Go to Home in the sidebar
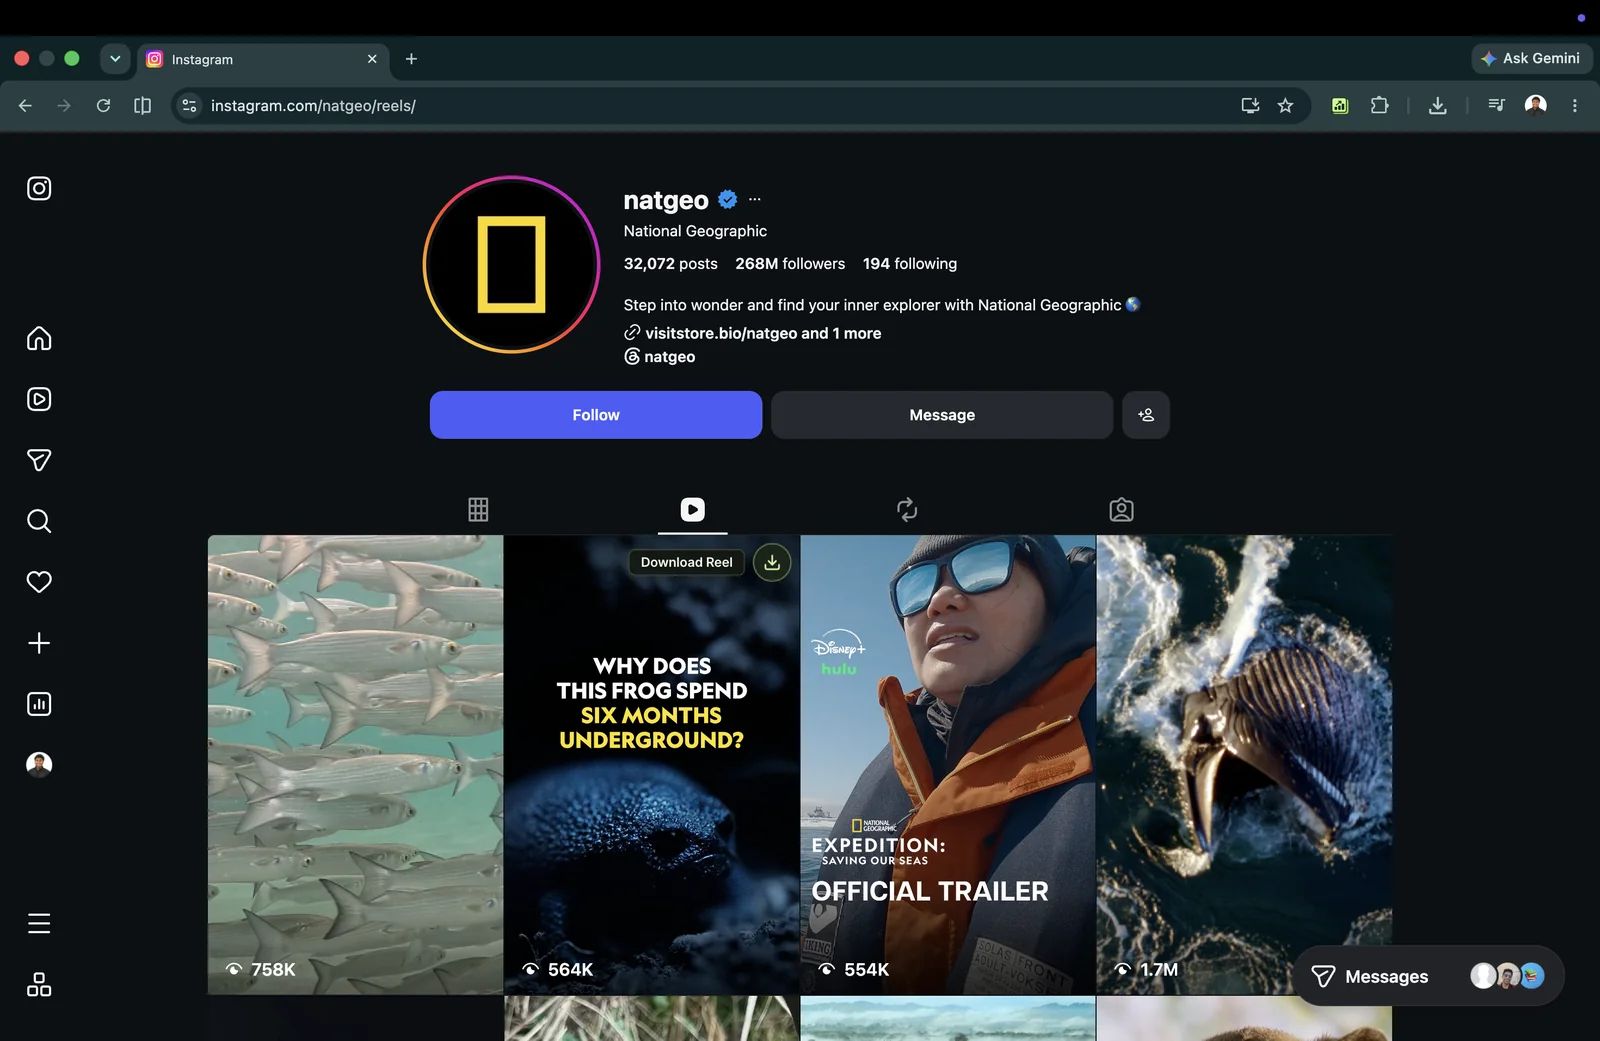This screenshot has width=1600, height=1041. [x=39, y=338]
